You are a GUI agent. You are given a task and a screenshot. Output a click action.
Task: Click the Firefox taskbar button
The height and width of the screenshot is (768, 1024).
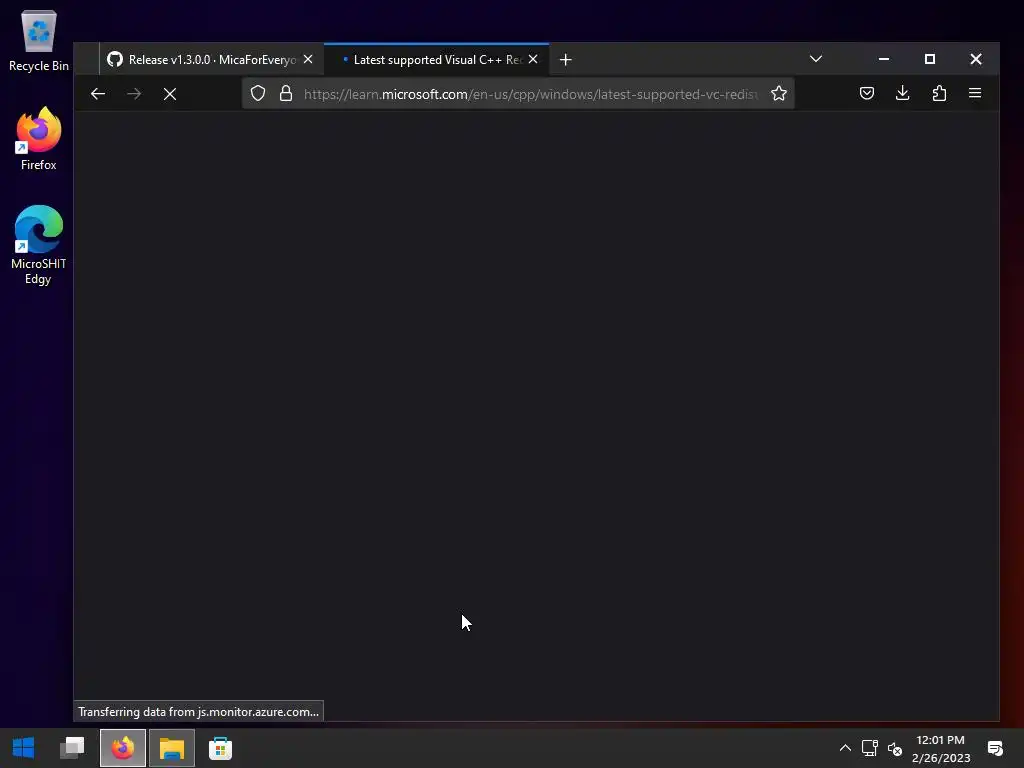tap(123, 748)
